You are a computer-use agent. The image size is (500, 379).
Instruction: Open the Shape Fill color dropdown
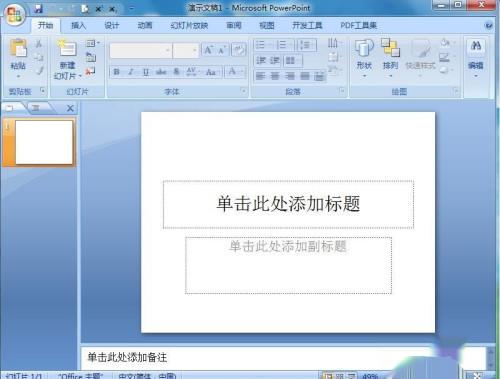coord(446,43)
